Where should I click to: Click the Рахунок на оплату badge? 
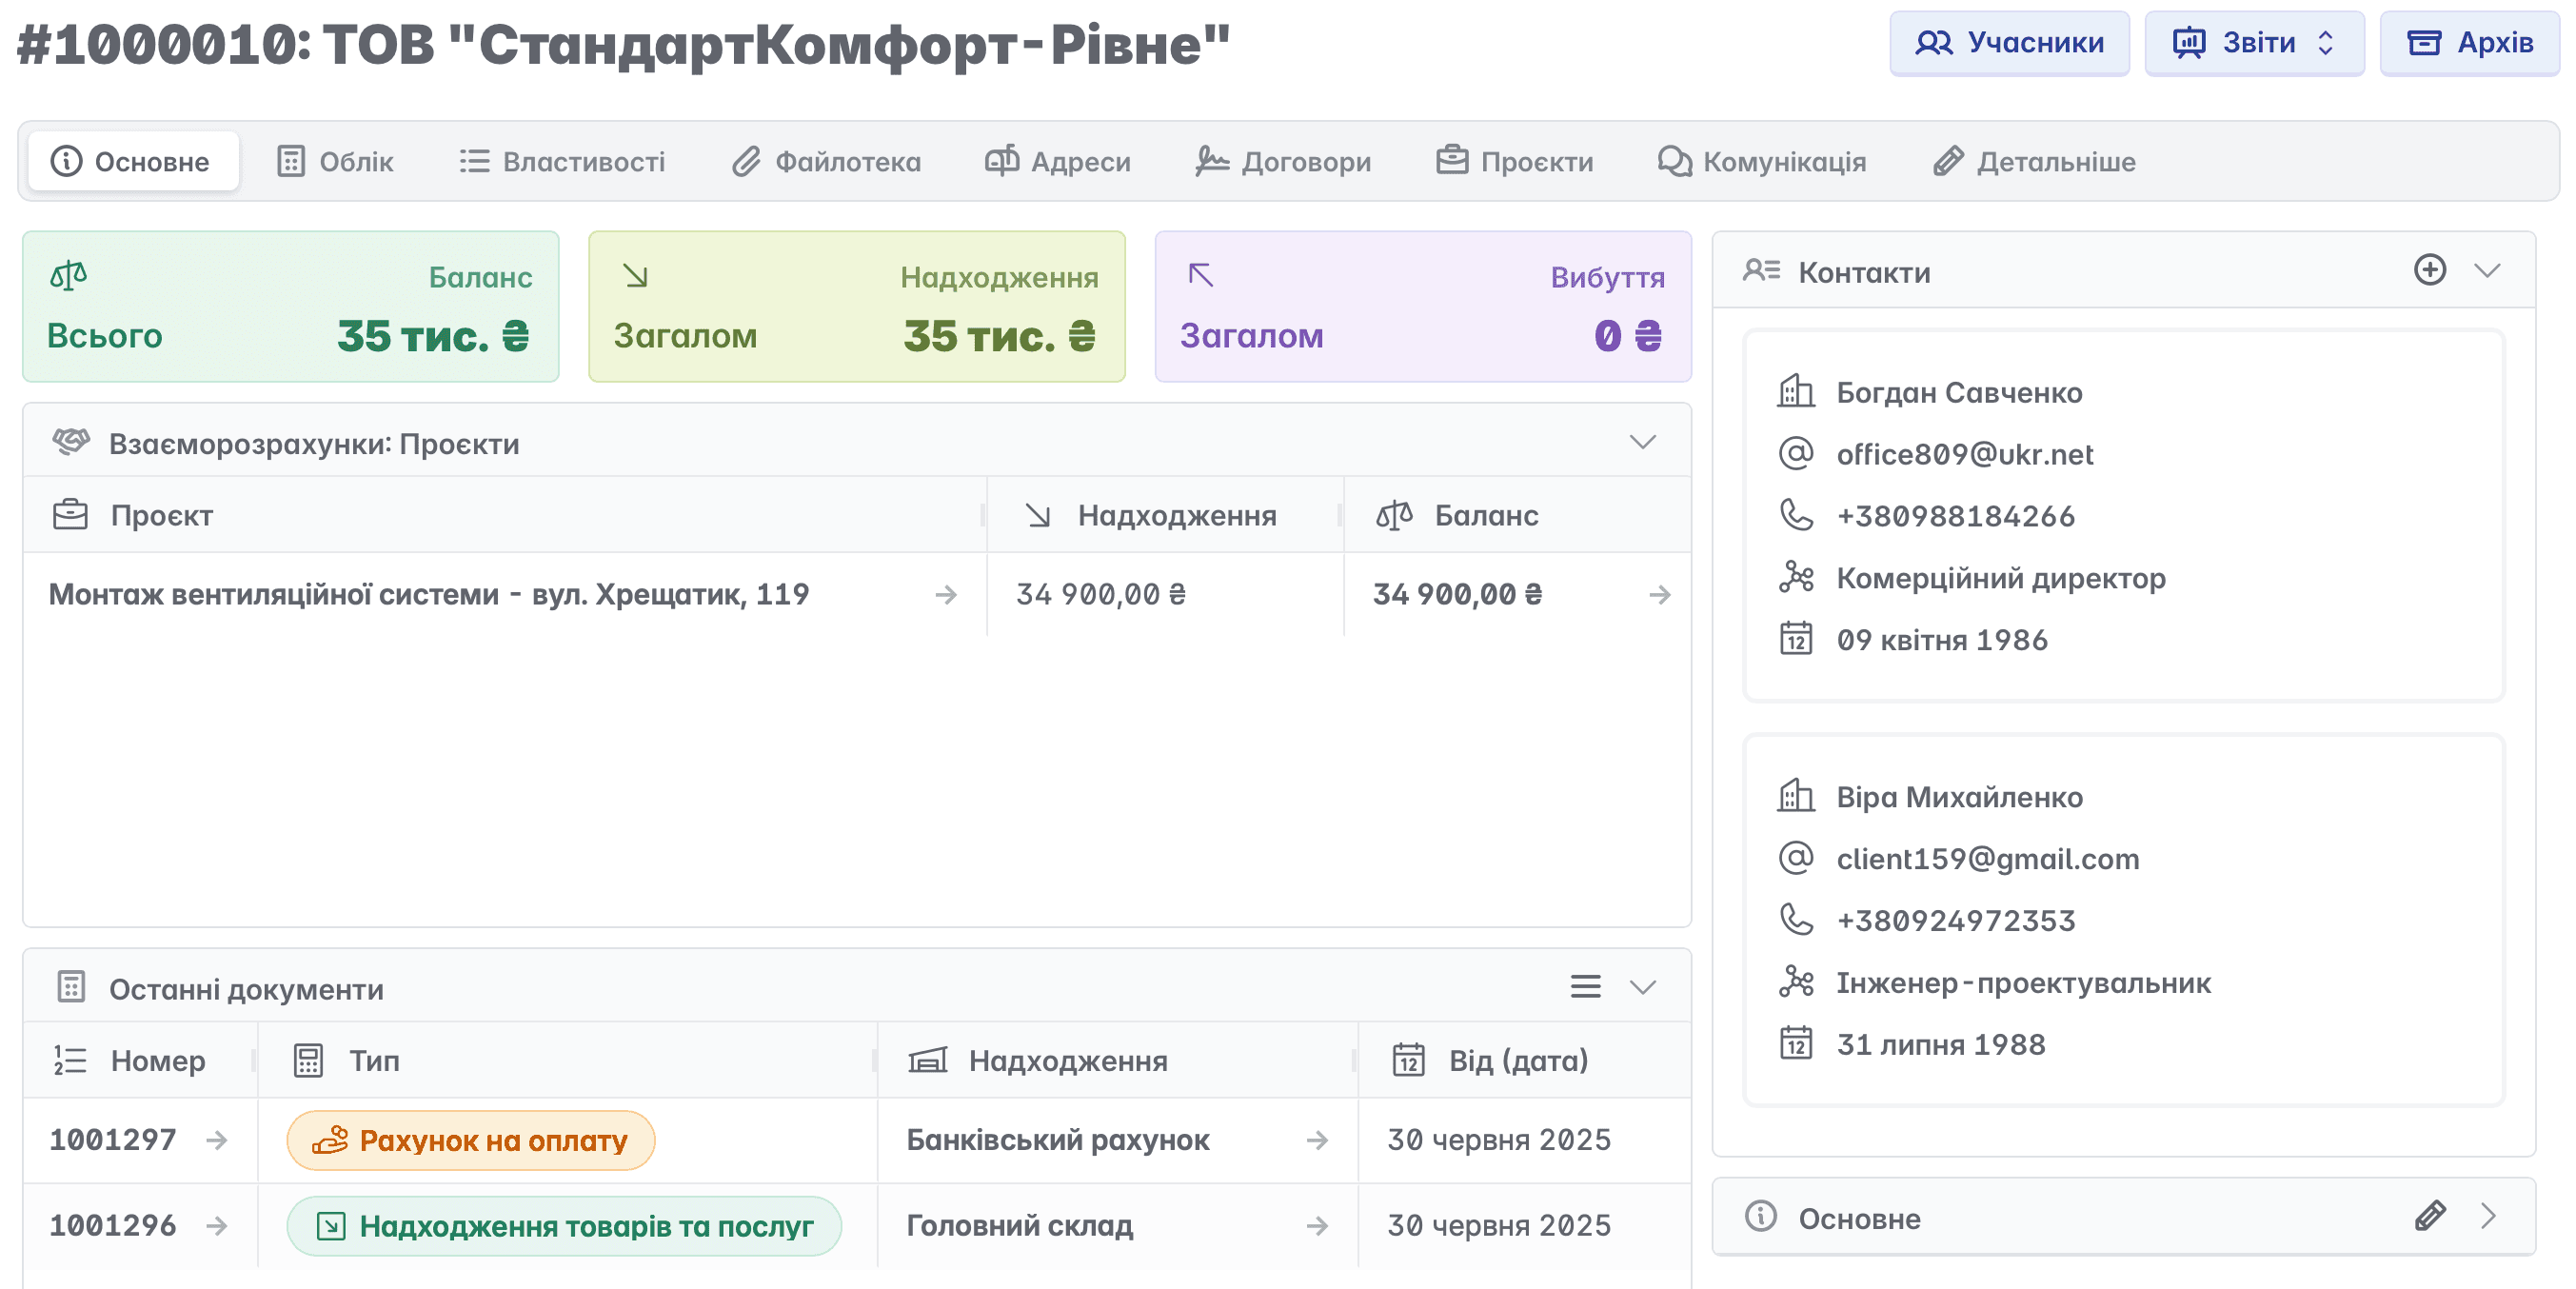pyautogui.click(x=470, y=1140)
